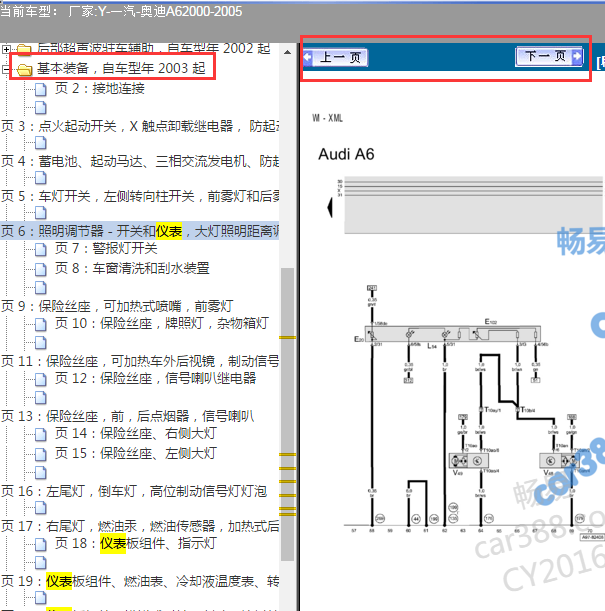The image size is (605, 611).
Task: Open 页 5：车灯开关 tree entry
Action: tap(140, 196)
